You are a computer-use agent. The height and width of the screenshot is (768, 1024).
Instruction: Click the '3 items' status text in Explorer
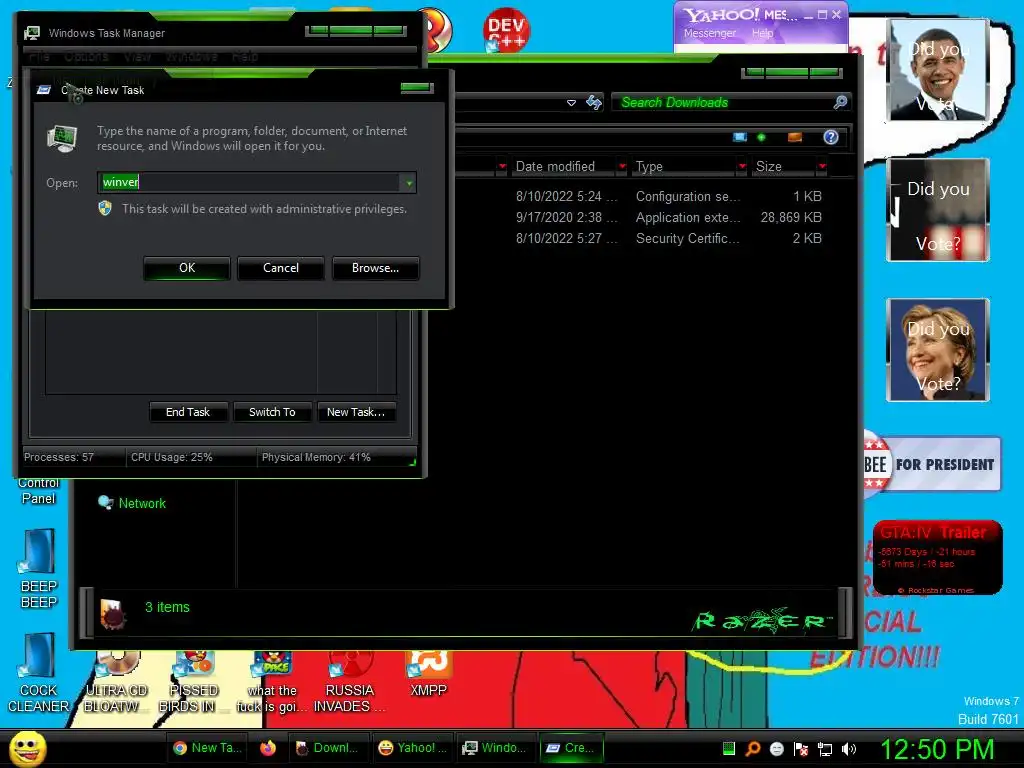[167, 607]
